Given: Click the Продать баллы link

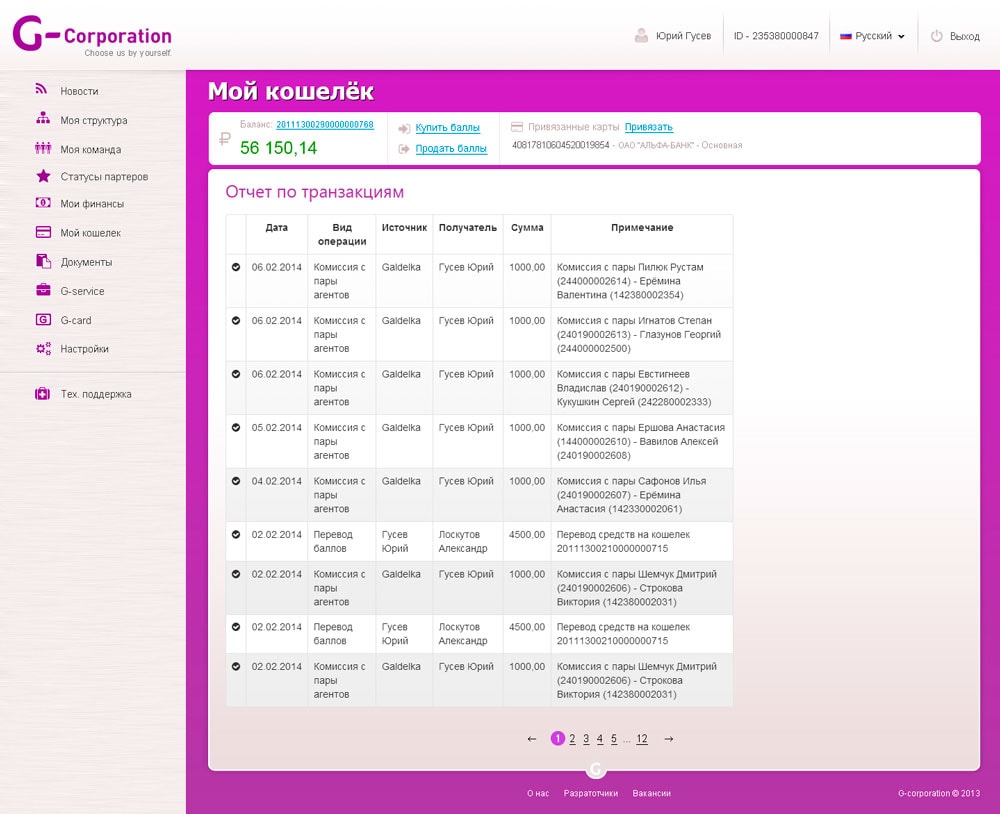Looking at the screenshot, I should click(x=451, y=149).
